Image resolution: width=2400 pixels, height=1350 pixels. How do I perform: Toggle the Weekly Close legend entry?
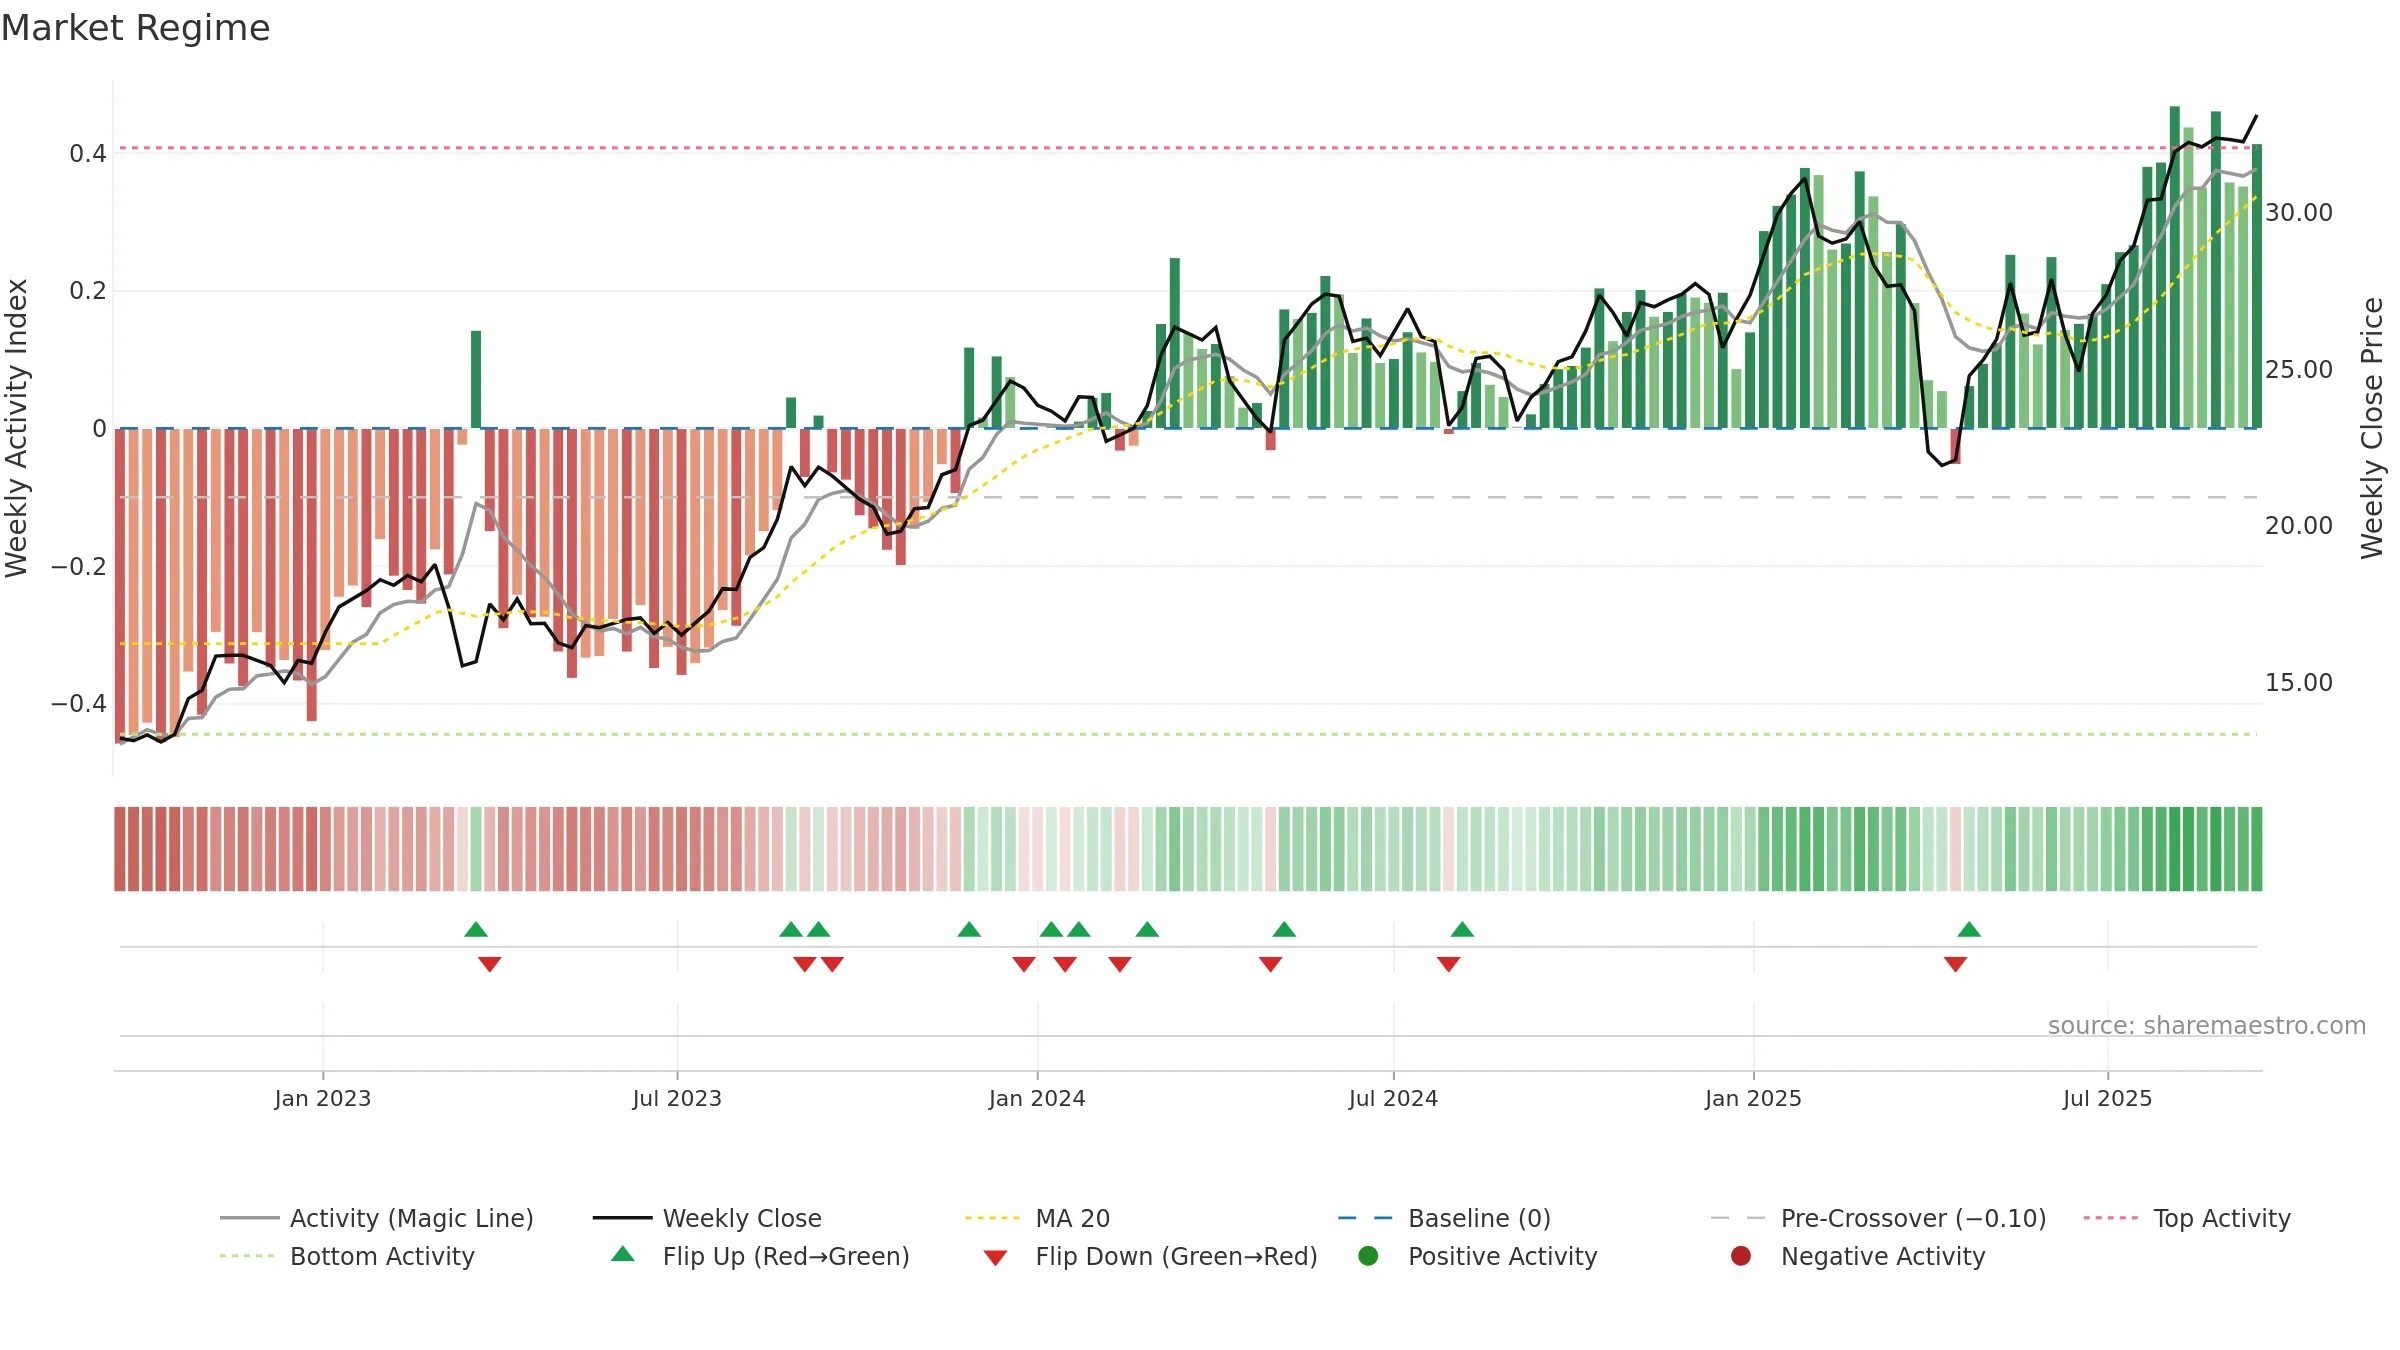pos(707,1218)
